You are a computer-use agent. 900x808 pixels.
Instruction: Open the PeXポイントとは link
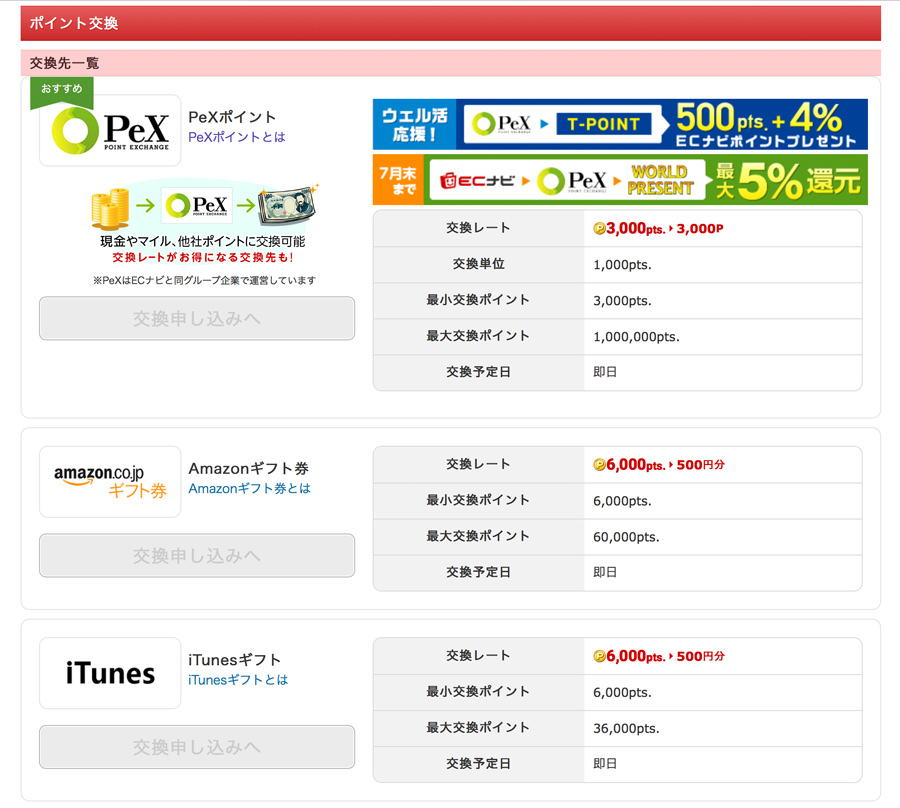(x=236, y=137)
